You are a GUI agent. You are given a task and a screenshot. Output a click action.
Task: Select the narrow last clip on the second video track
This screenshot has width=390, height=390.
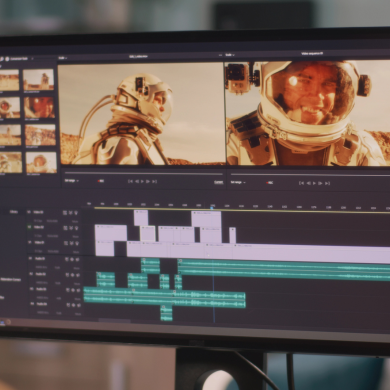pyautogui.click(x=233, y=235)
